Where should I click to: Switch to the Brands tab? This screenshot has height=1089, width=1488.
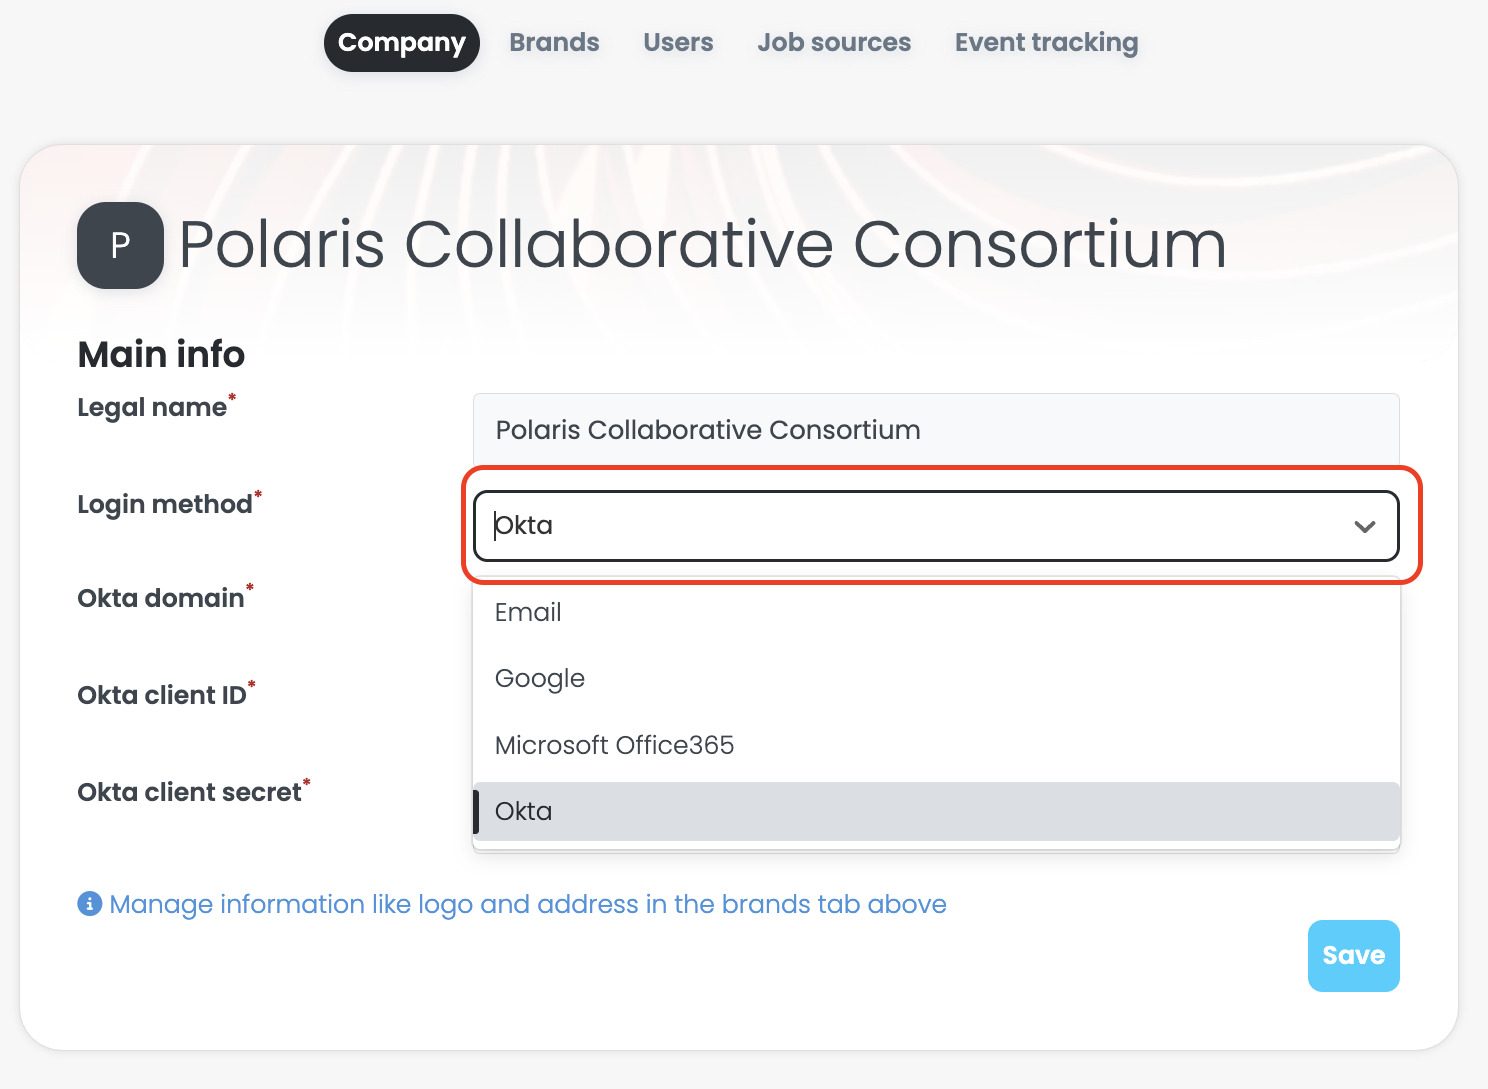pyautogui.click(x=554, y=42)
